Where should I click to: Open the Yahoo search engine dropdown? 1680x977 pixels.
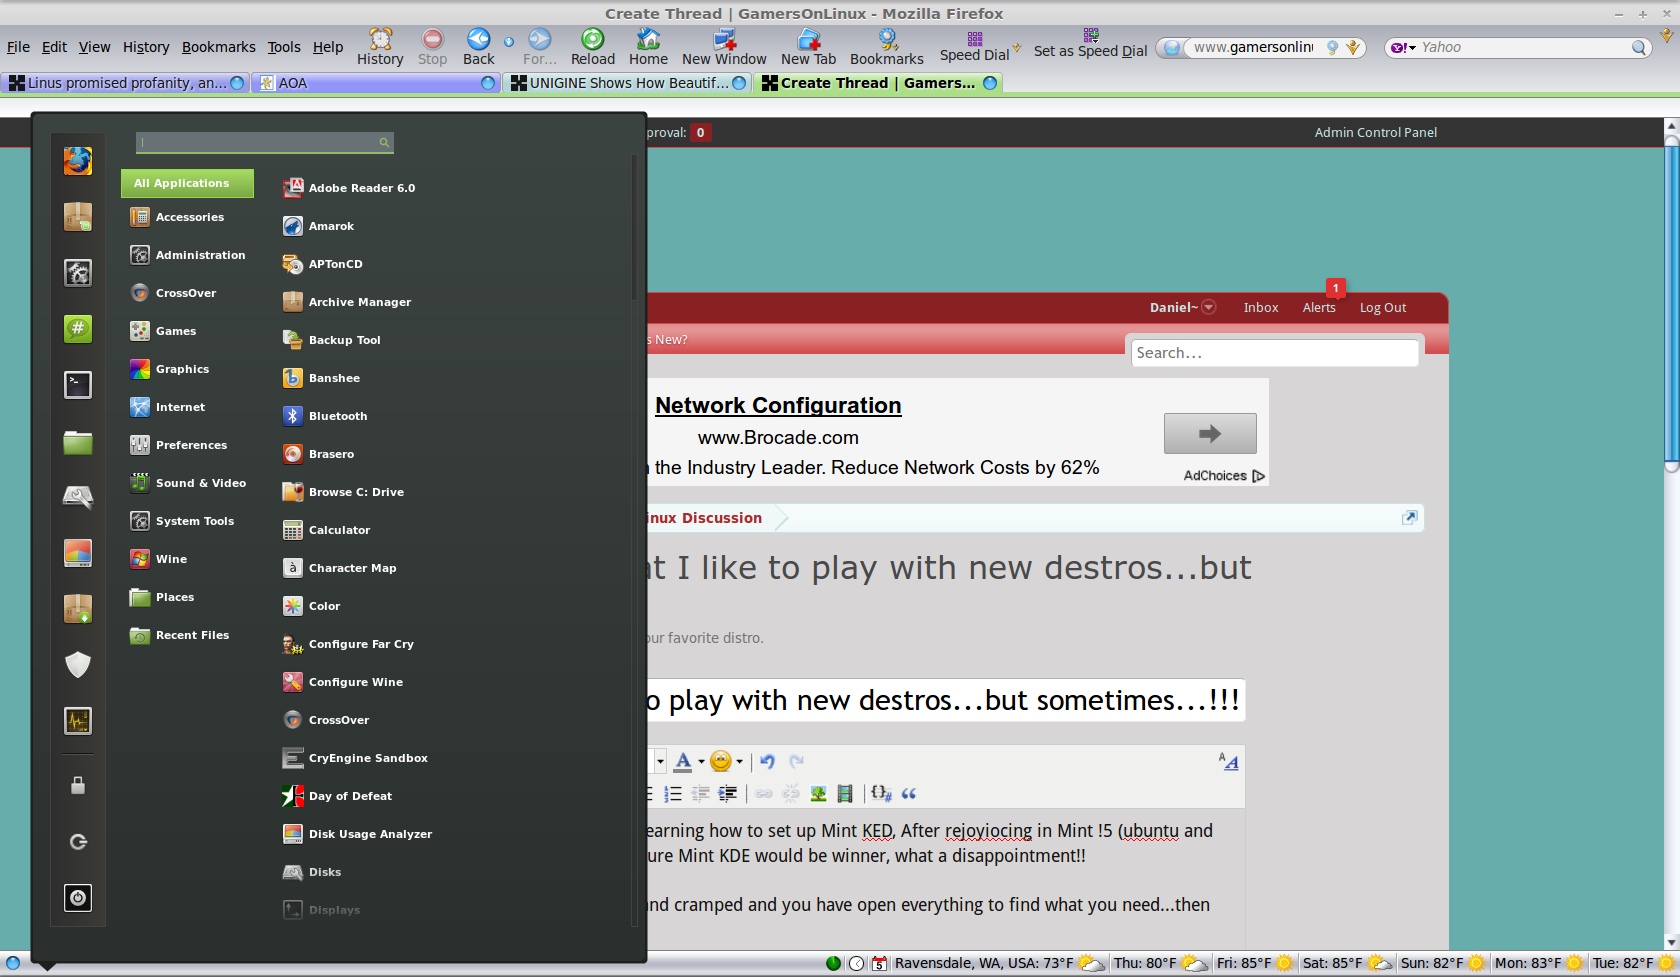tap(1404, 47)
